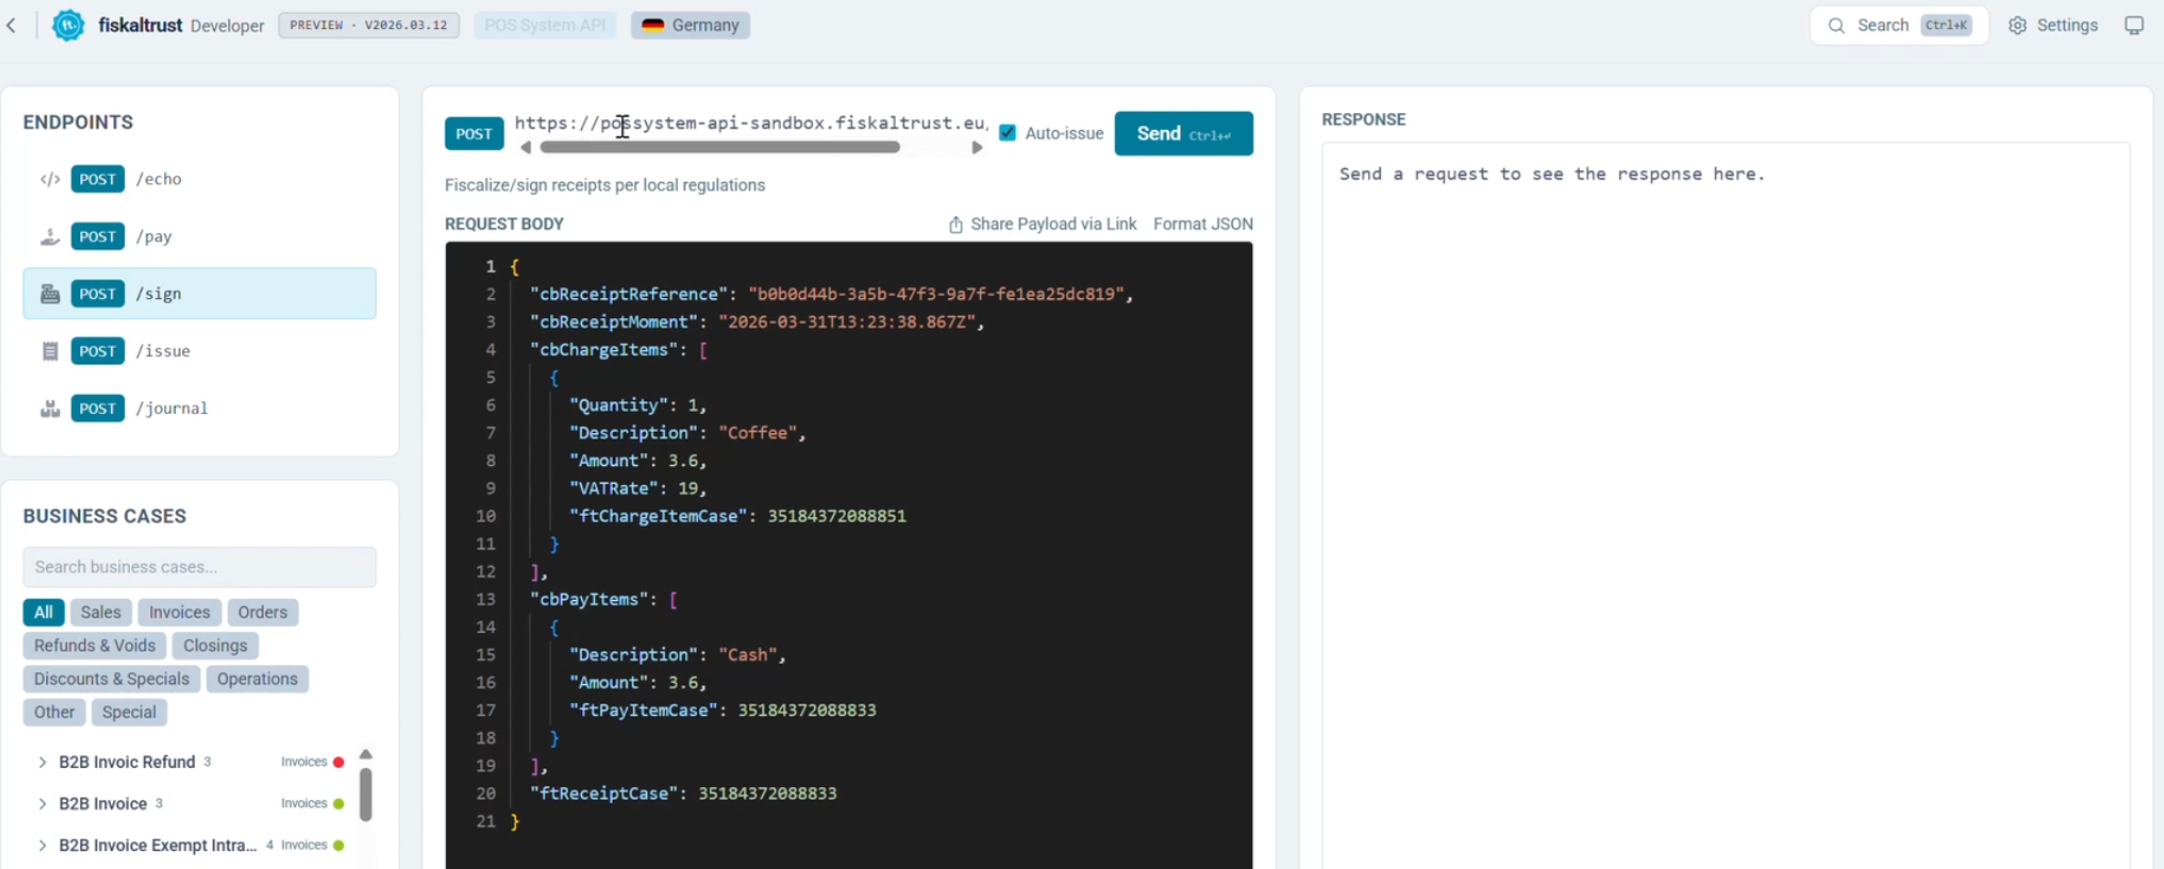Toggle the Refunds & Voids filter
The height and width of the screenshot is (869, 2164).
[x=95, y=645]
